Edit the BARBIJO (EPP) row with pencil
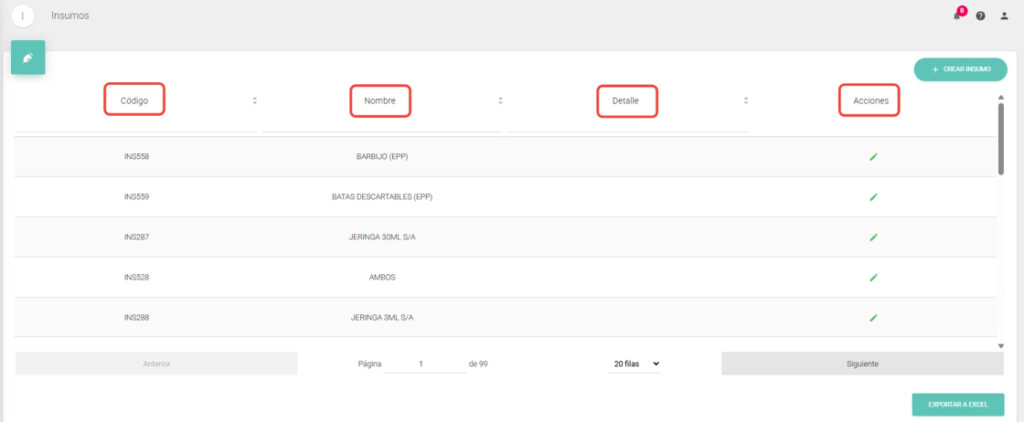Screen dimensions: 1024x422 [x=873, y=157]
